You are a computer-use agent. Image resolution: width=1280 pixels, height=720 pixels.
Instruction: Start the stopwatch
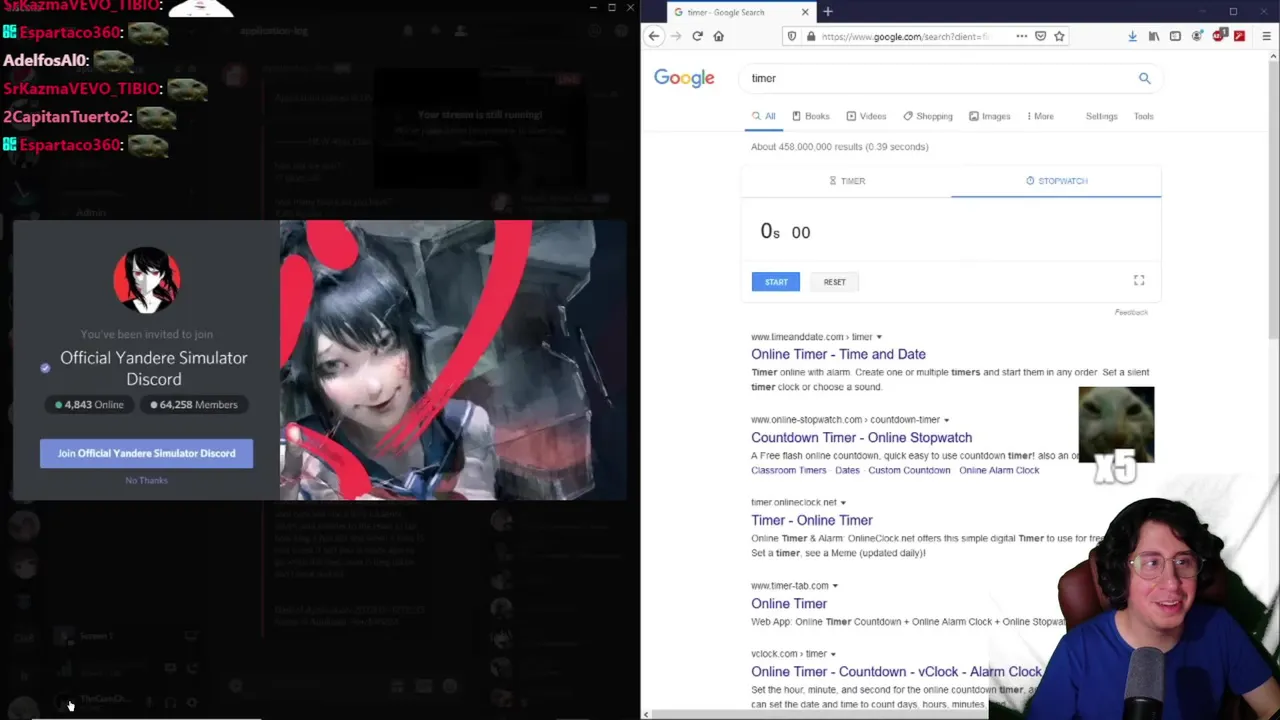click(x=776, y=282)
